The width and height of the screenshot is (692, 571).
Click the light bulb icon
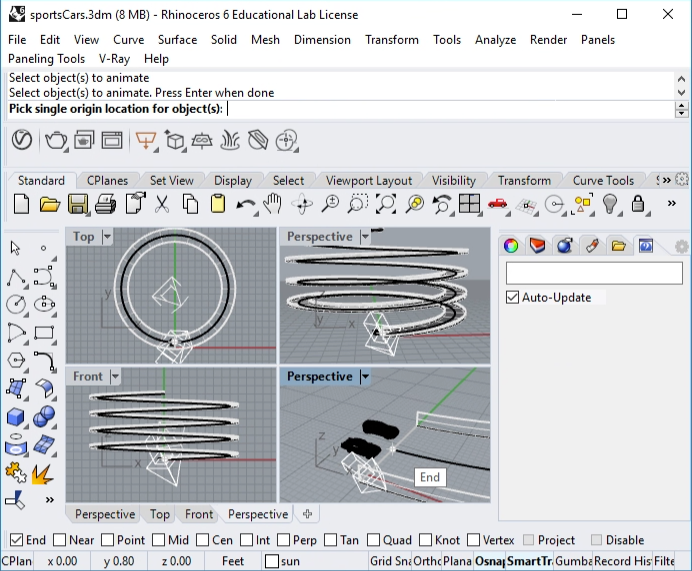[609, 204]
